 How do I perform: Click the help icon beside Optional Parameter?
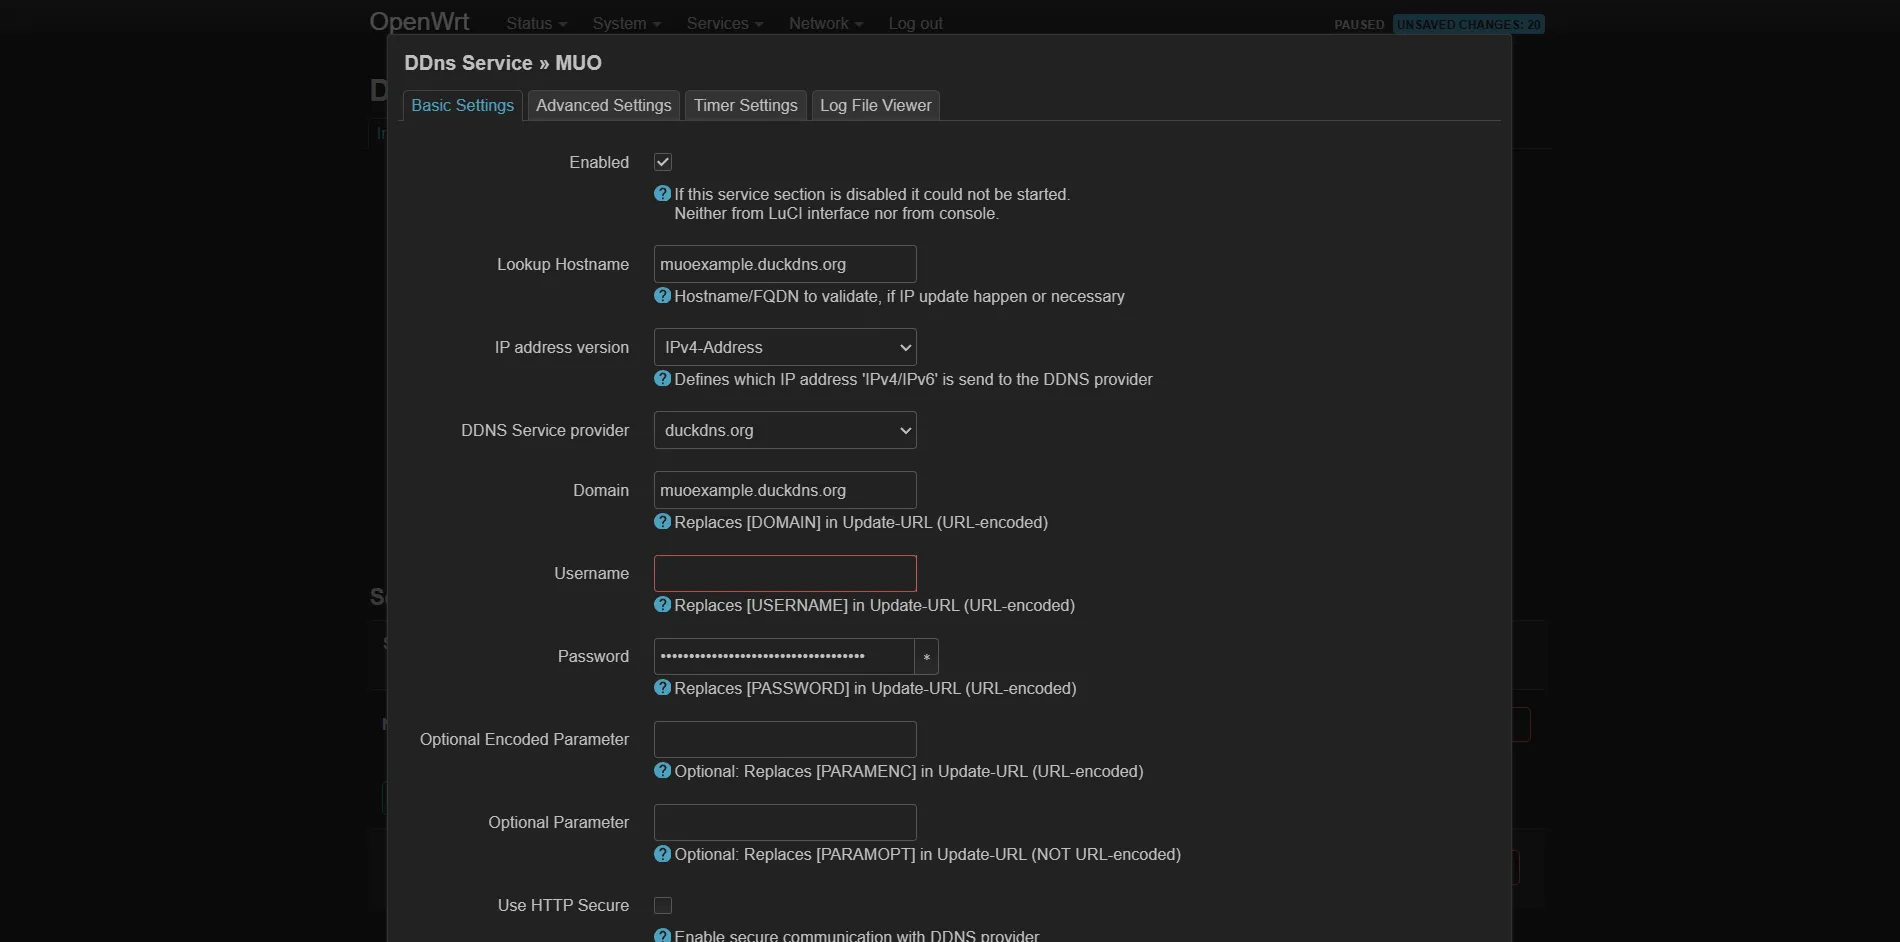pyautogui.click(x=662, y=854)
